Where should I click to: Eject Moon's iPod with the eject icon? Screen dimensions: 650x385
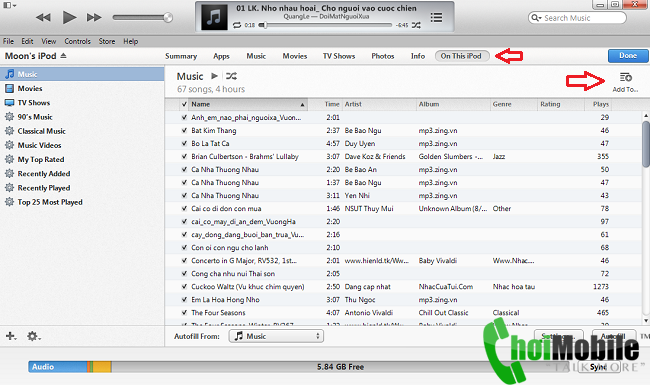[63, 55]
